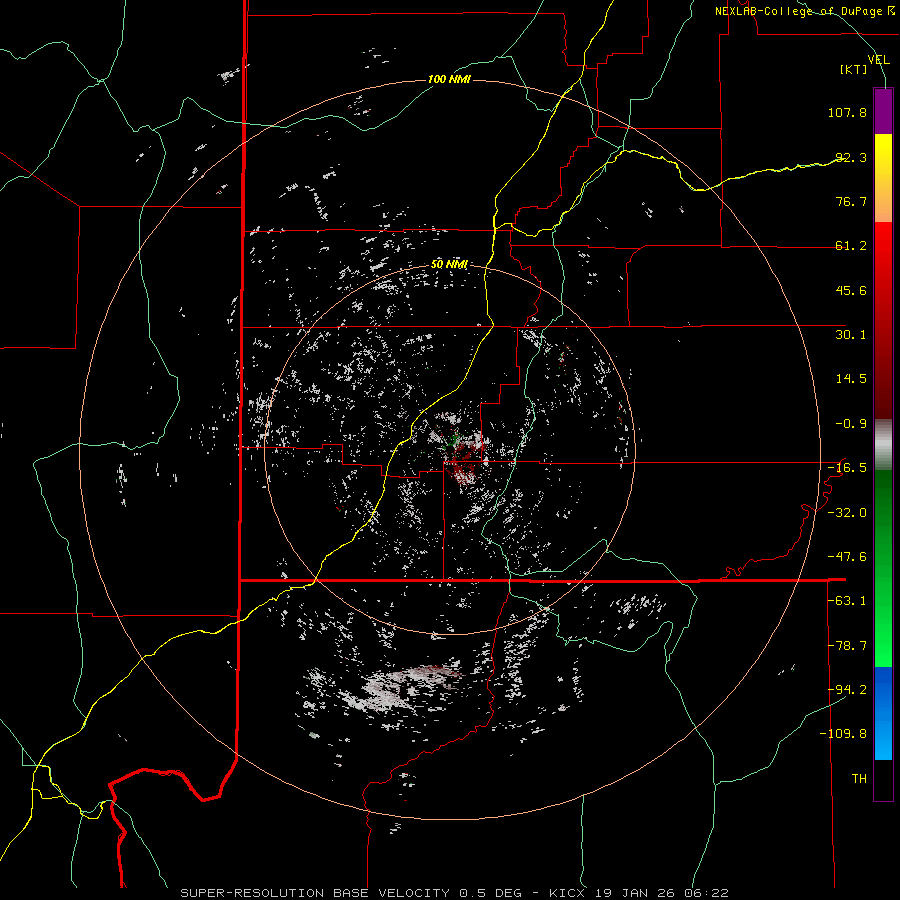
Task: Click the gray segment of velocity color bar
Action: click(883, 445)
